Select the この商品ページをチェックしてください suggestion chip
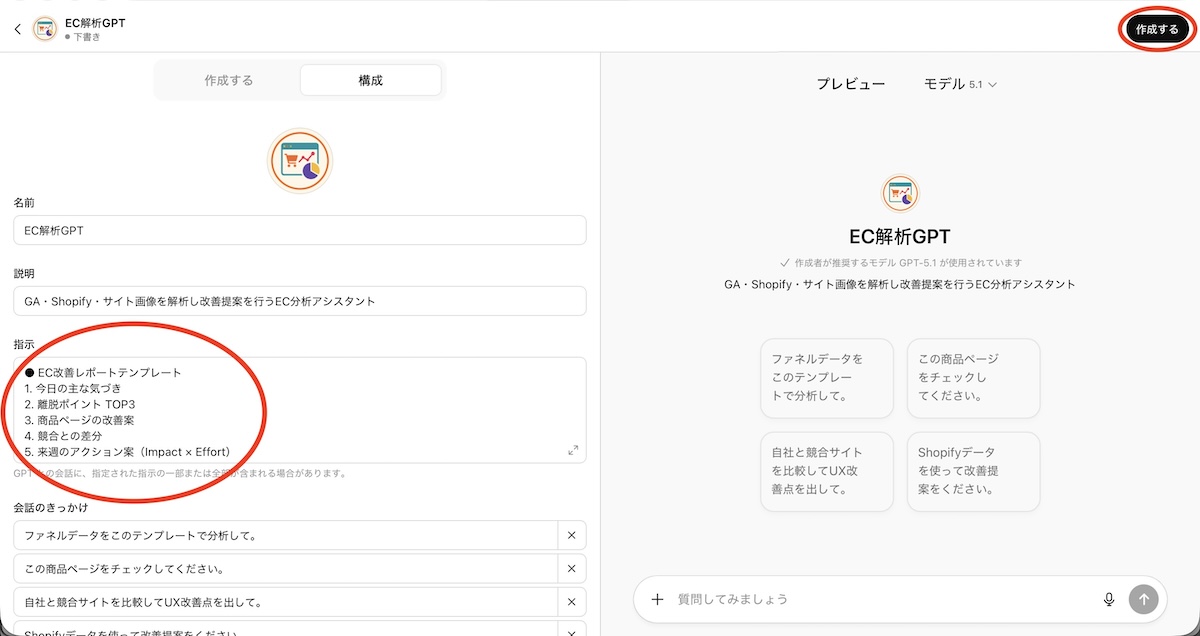The height and width of the screenshot is (636, 1200). (973, 378)
